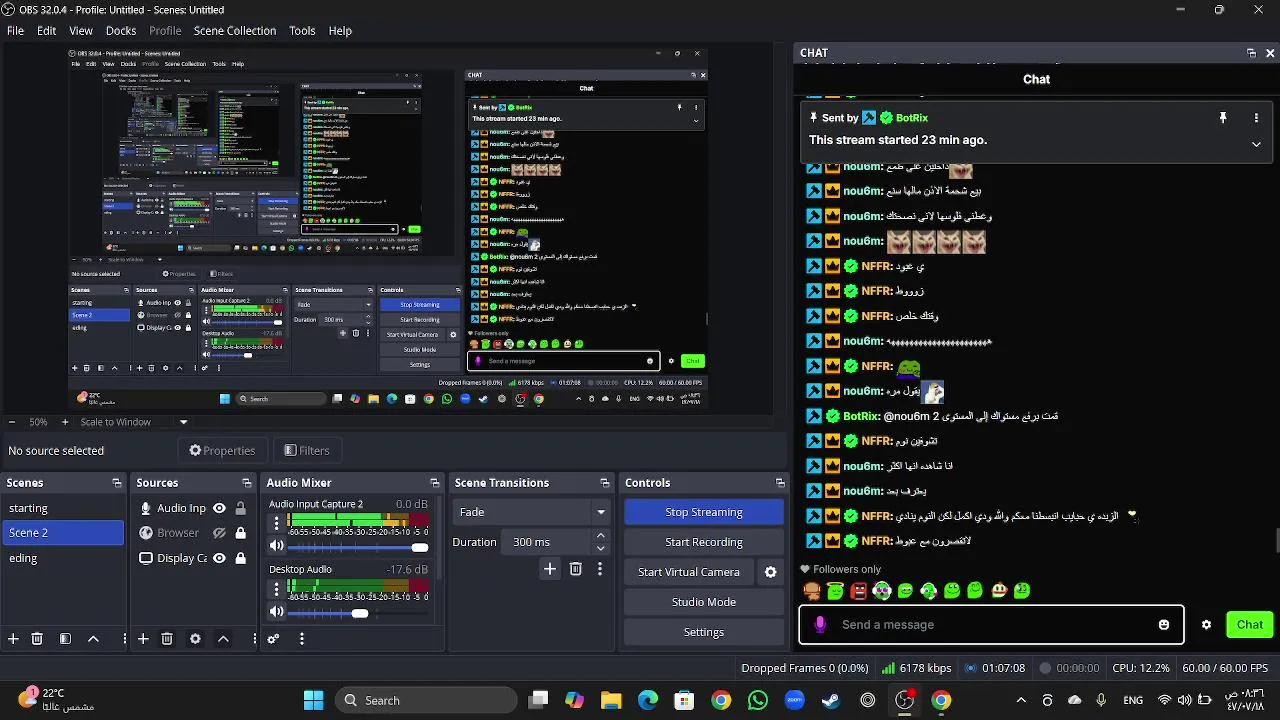Pop out the Controls dock
This screenshot has width=1280, height=720.
tap(779, 483)
